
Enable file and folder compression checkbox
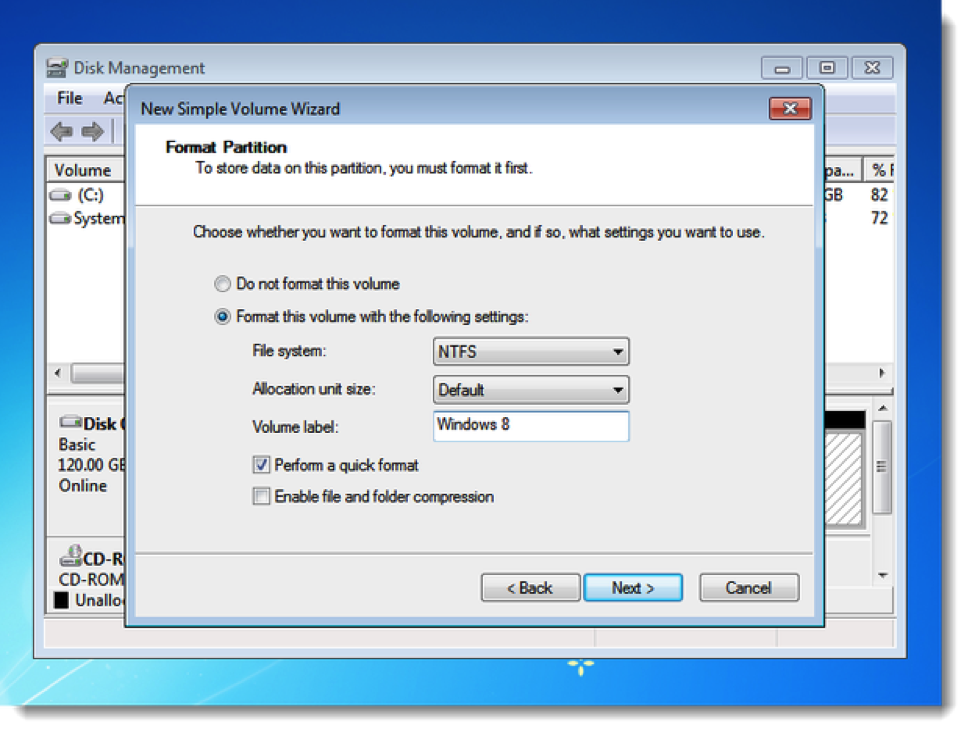click(261, 496)
